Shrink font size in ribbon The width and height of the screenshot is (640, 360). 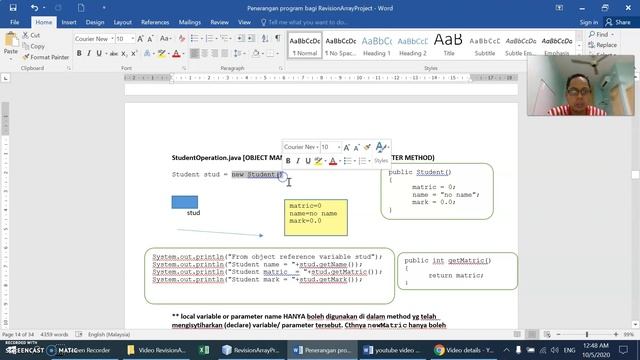[150, 39]
